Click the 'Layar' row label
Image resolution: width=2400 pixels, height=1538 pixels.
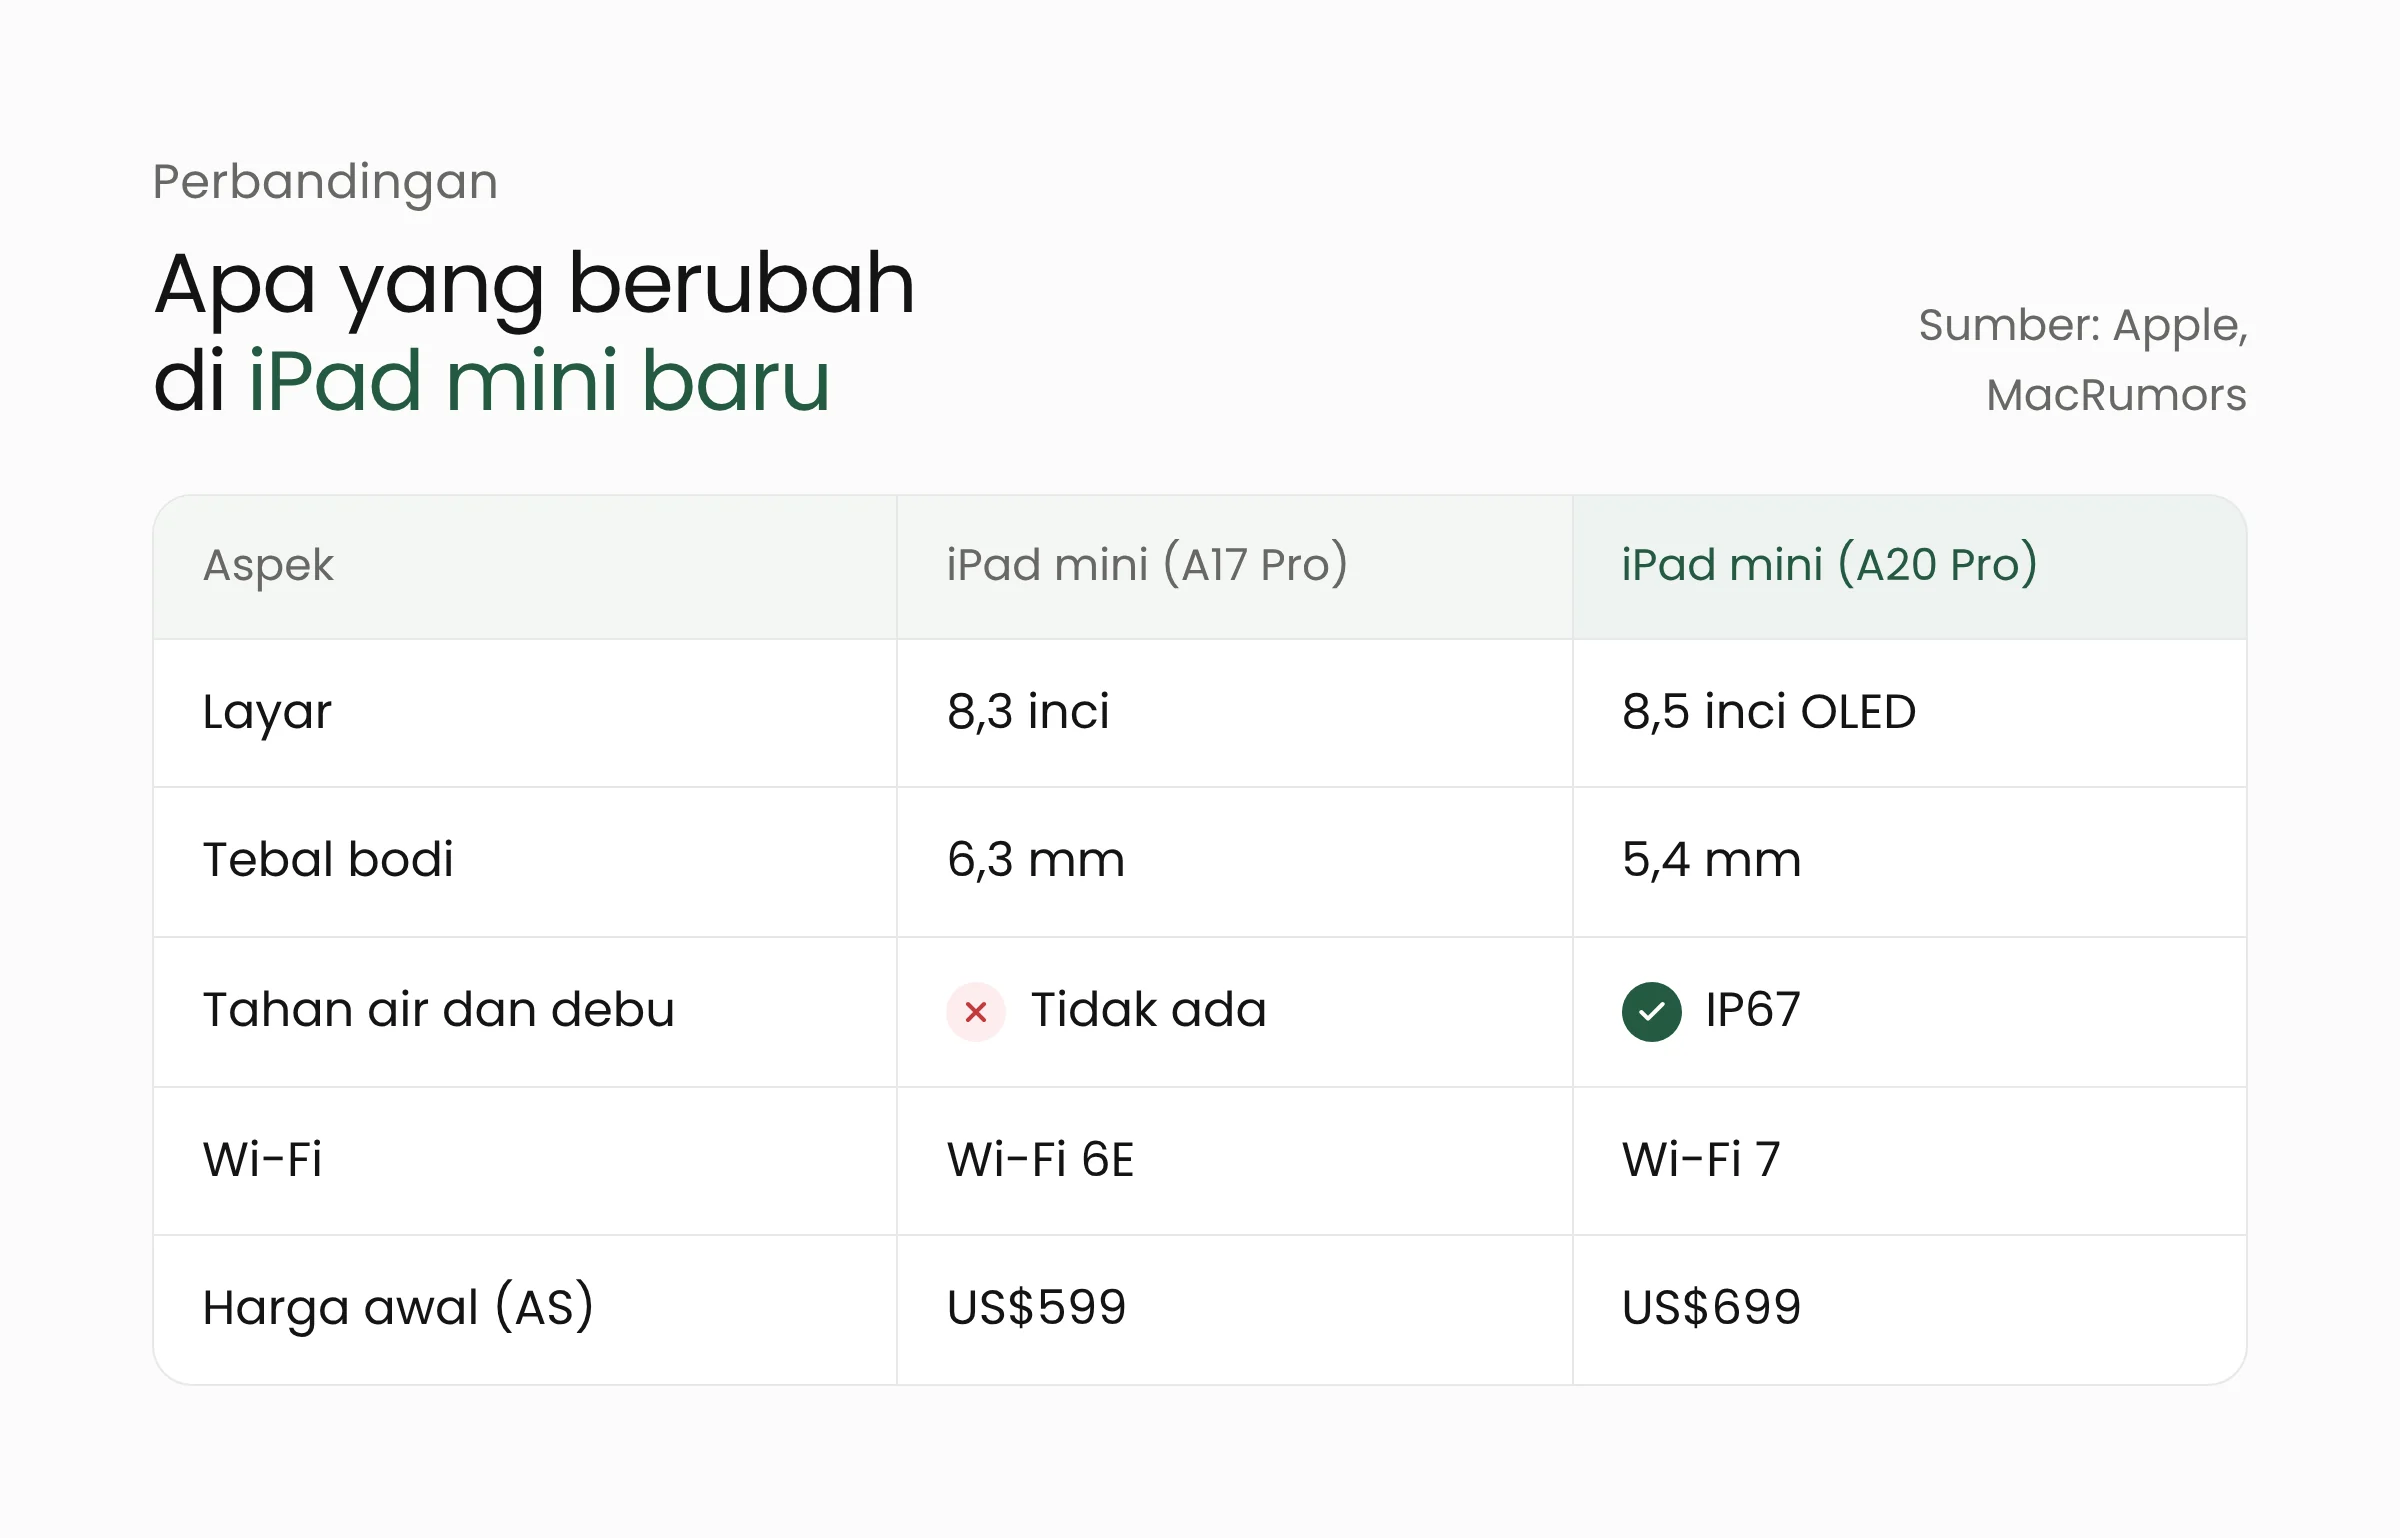(266, 713)
